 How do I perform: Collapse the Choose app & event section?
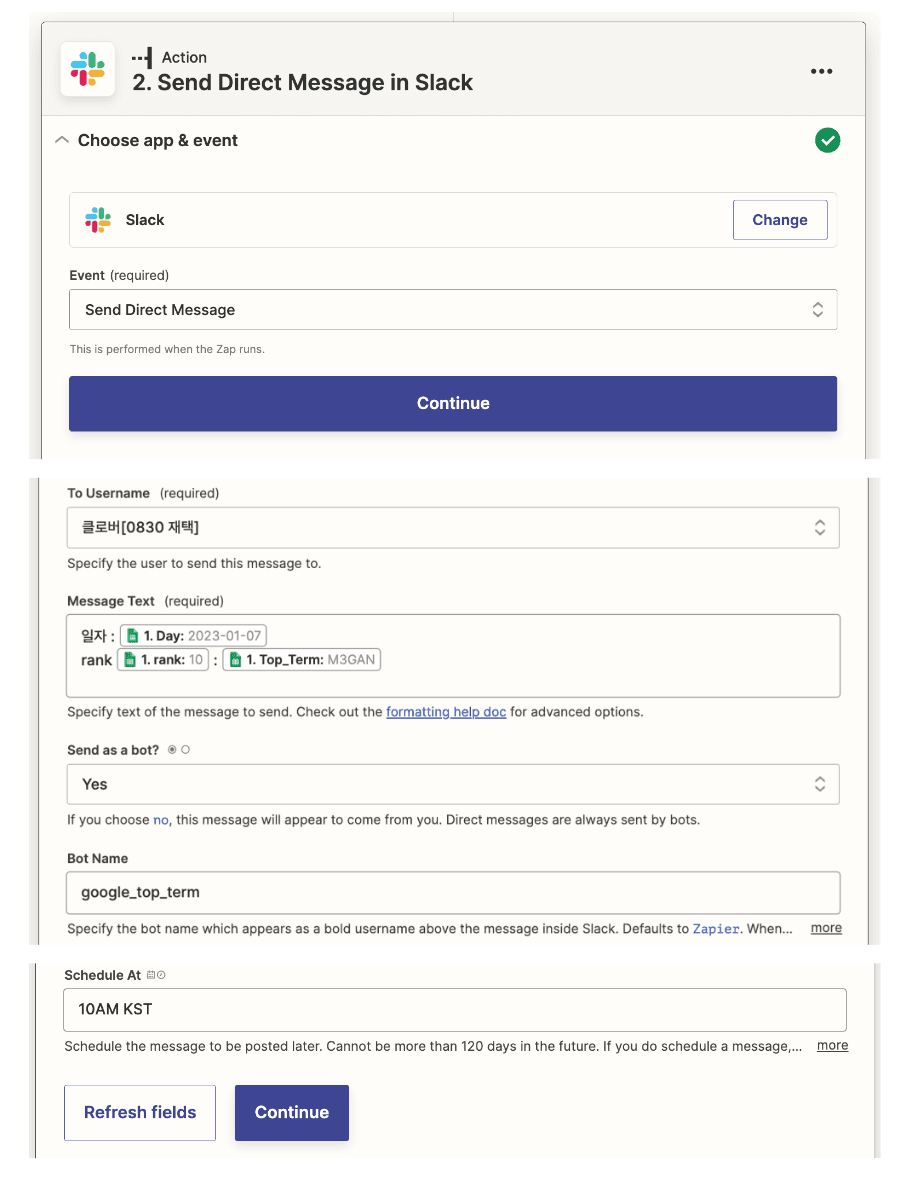coord(62,140)
